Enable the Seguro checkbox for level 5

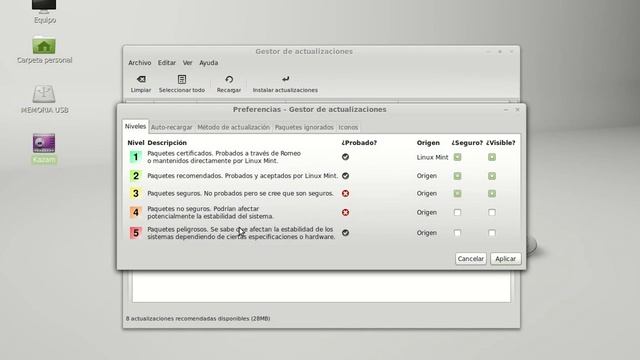[458, 233]
